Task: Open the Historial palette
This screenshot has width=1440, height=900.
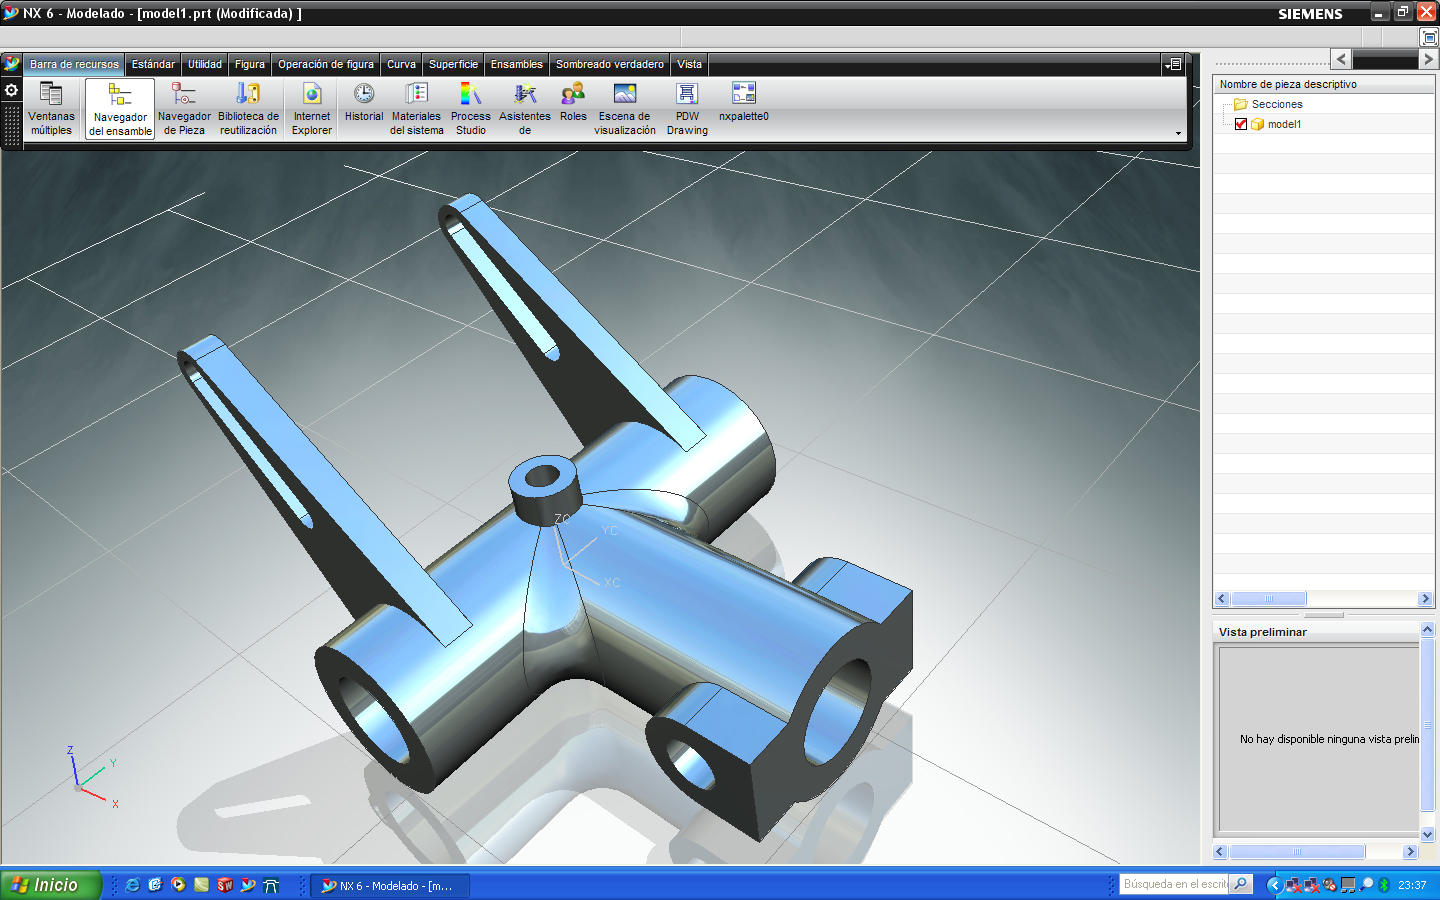Action: 364,103
